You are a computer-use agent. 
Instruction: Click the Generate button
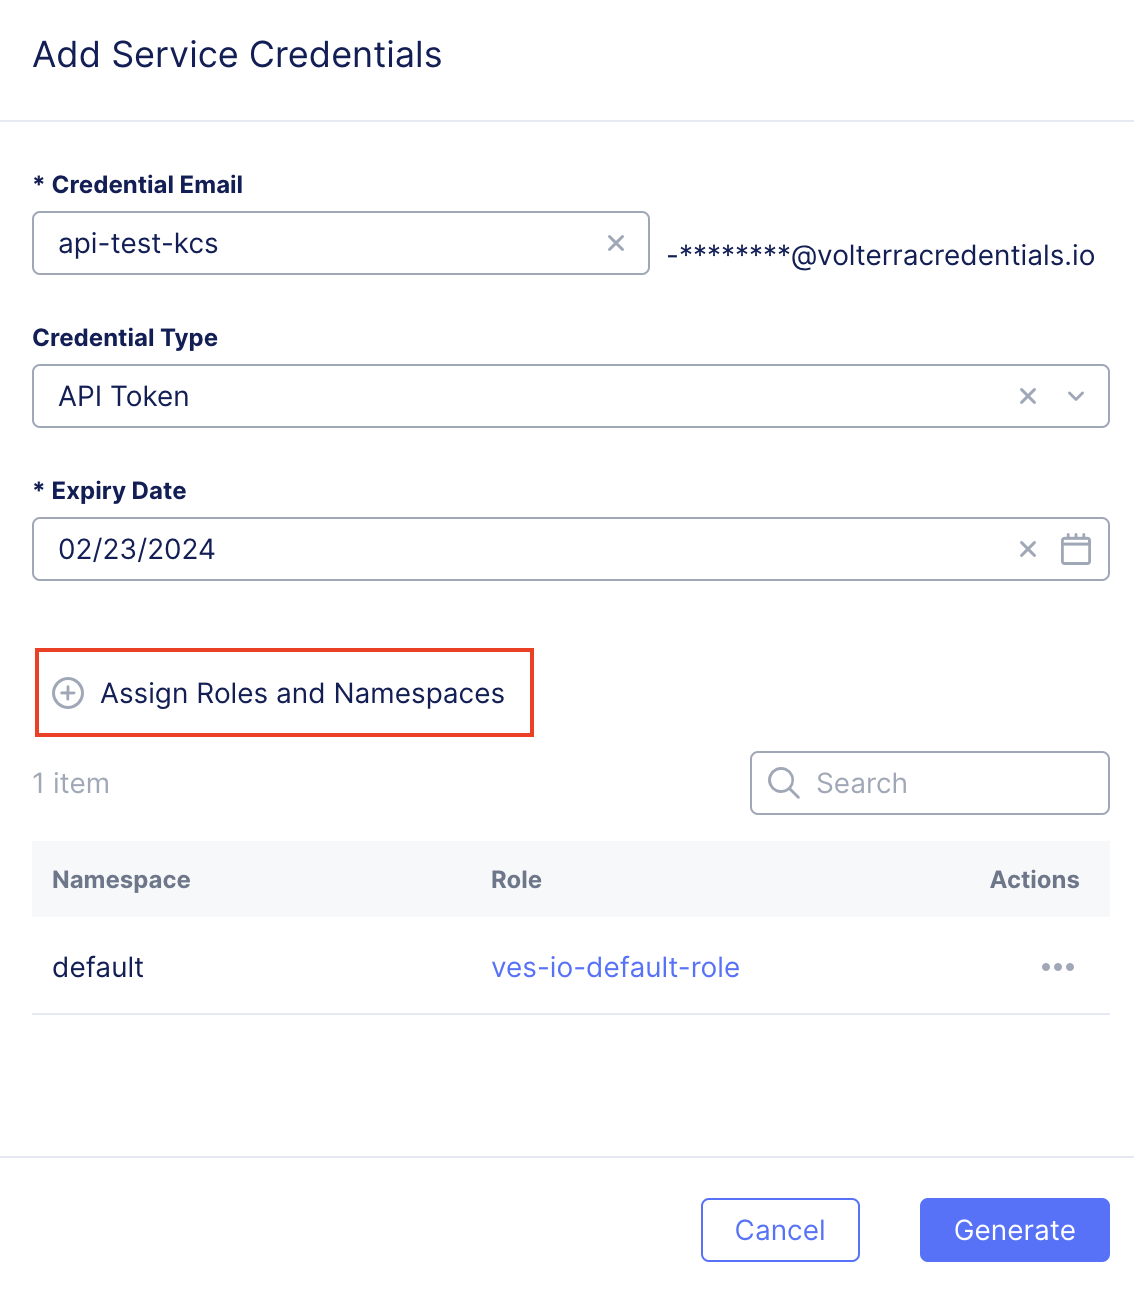[1014, 1230]
